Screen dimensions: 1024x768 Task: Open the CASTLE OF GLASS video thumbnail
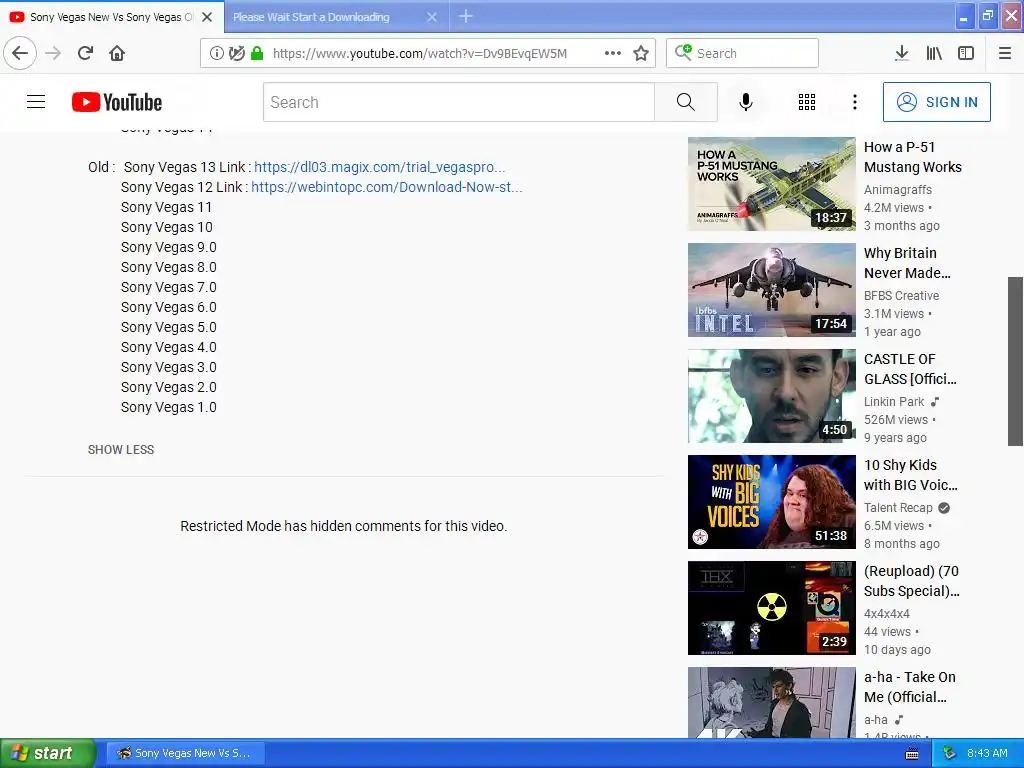pyautogui.click(x=771, y=396)
